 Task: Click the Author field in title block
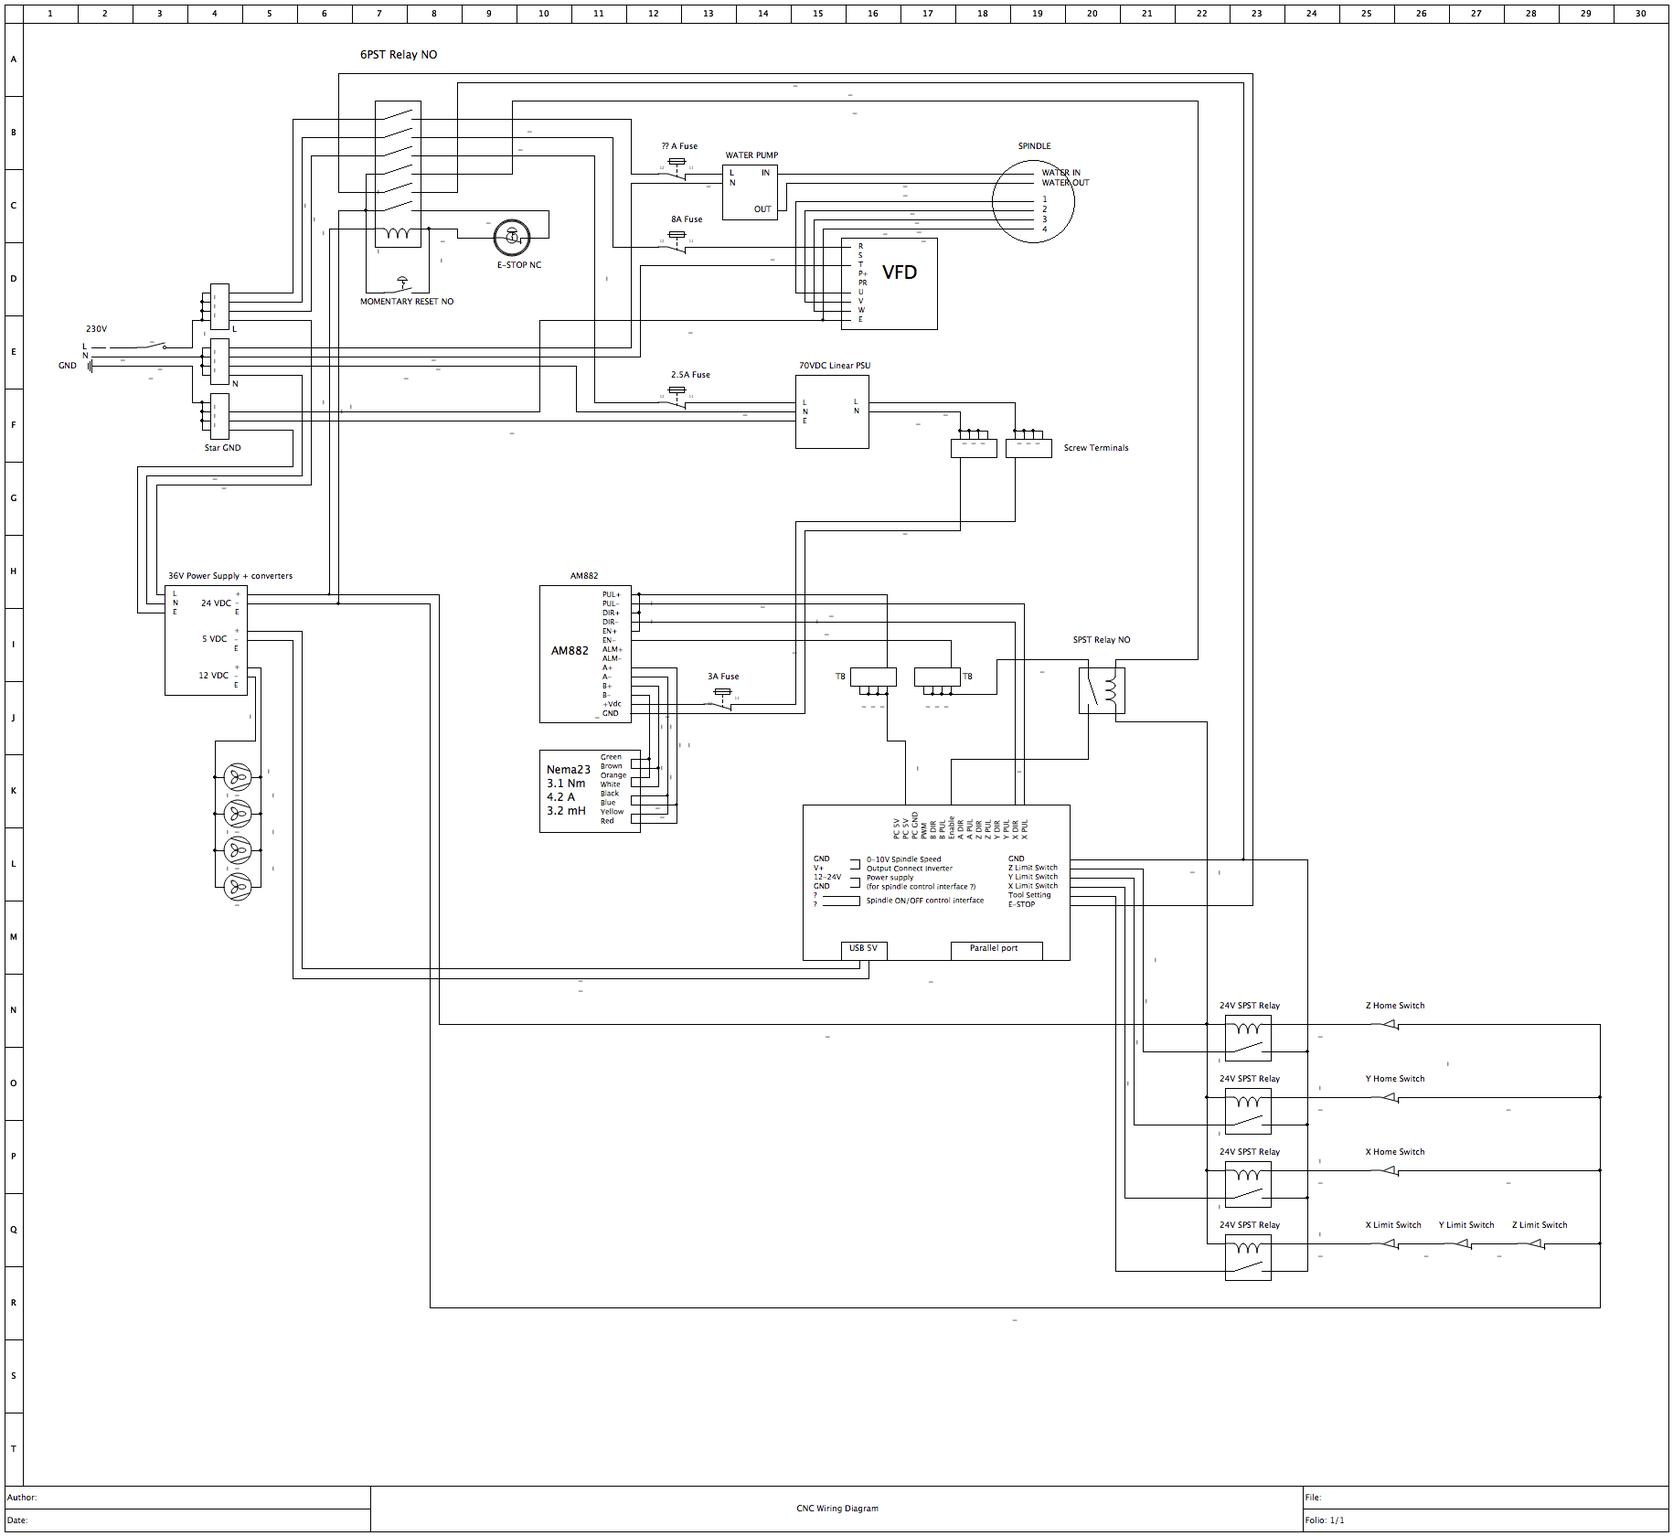click(187, 1497)
